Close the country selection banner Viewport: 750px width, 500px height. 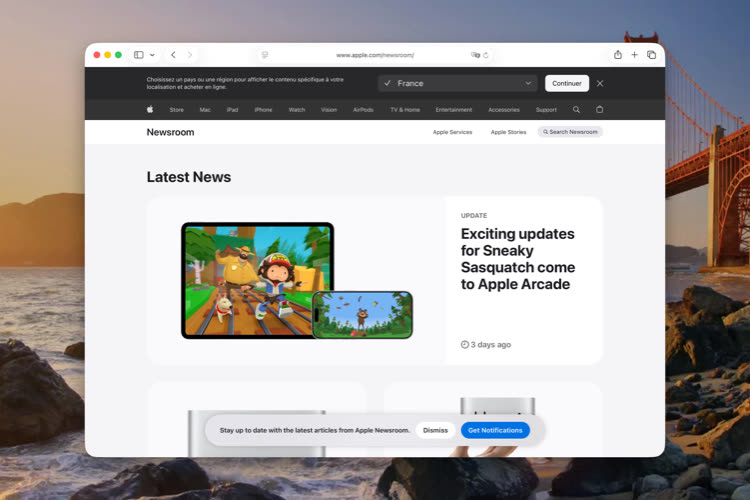tap(600, 83)
